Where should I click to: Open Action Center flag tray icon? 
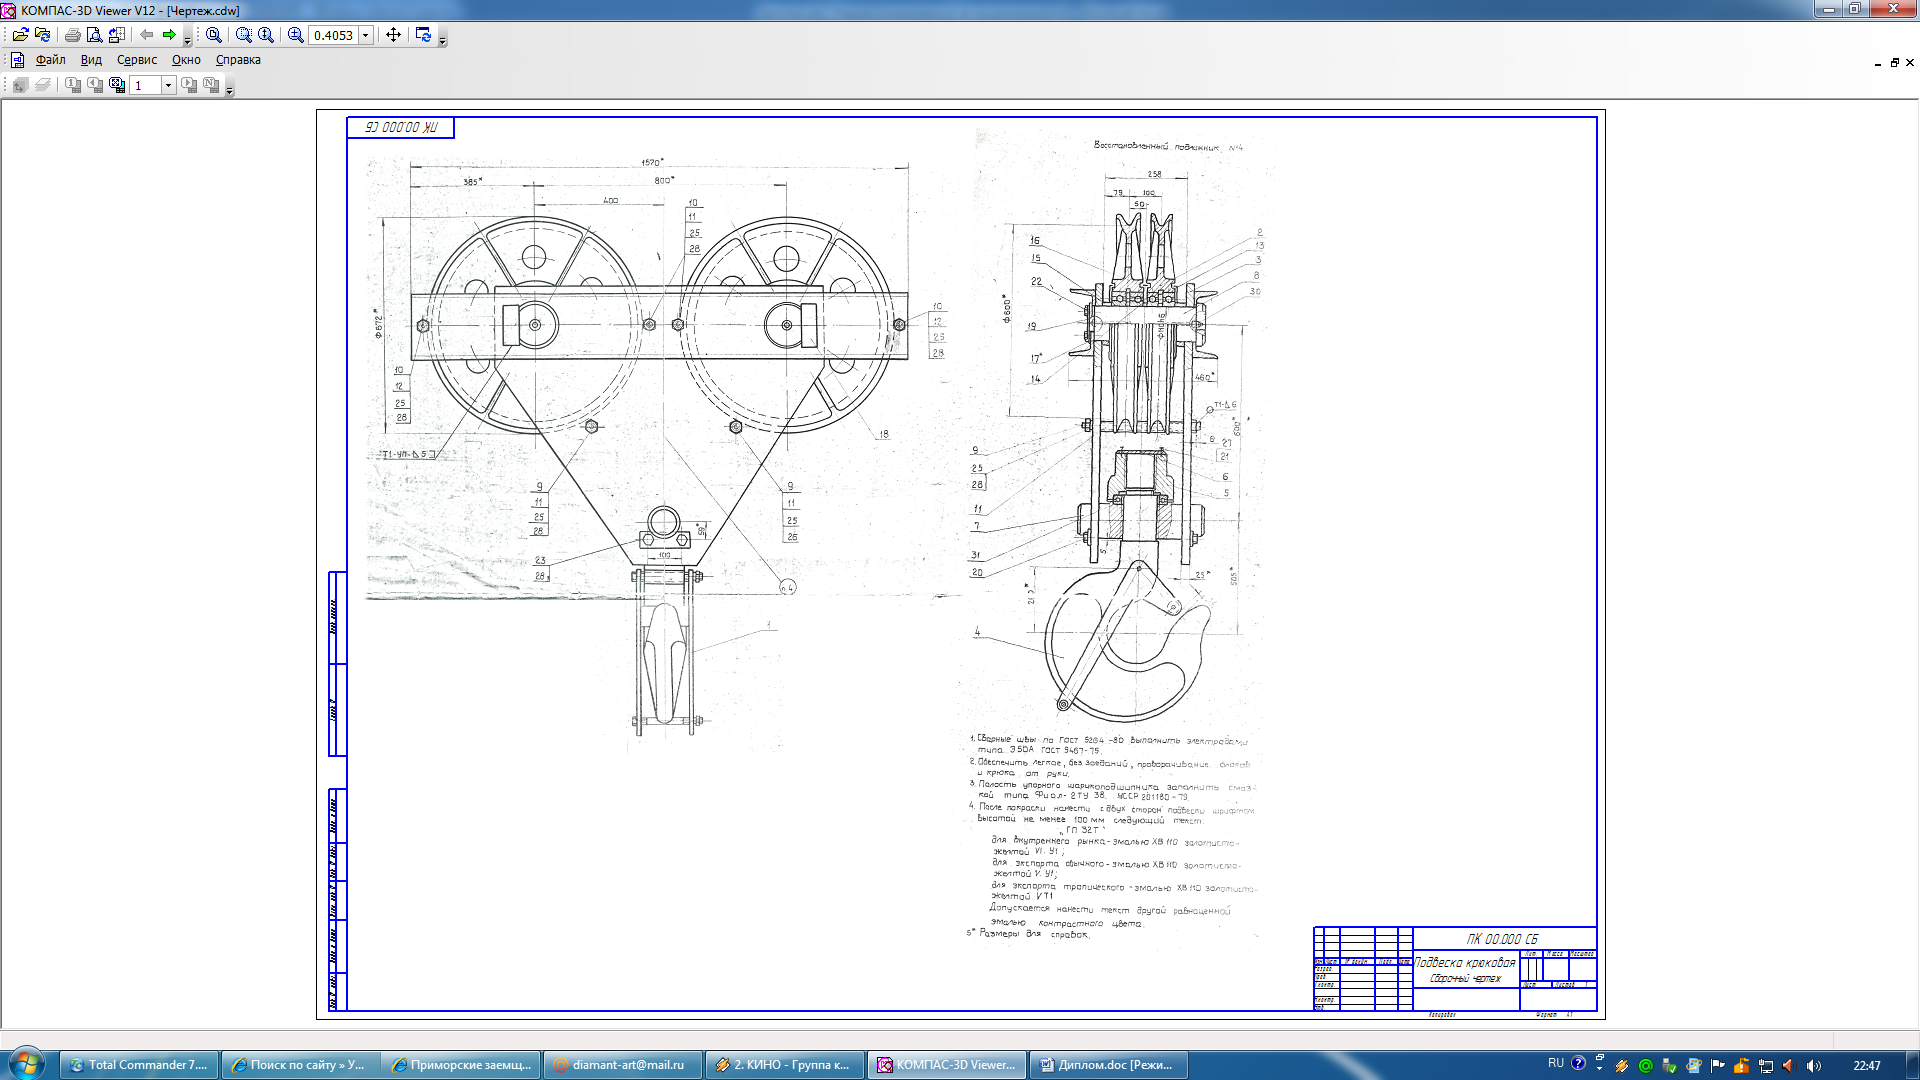tap(1717, 1066)
